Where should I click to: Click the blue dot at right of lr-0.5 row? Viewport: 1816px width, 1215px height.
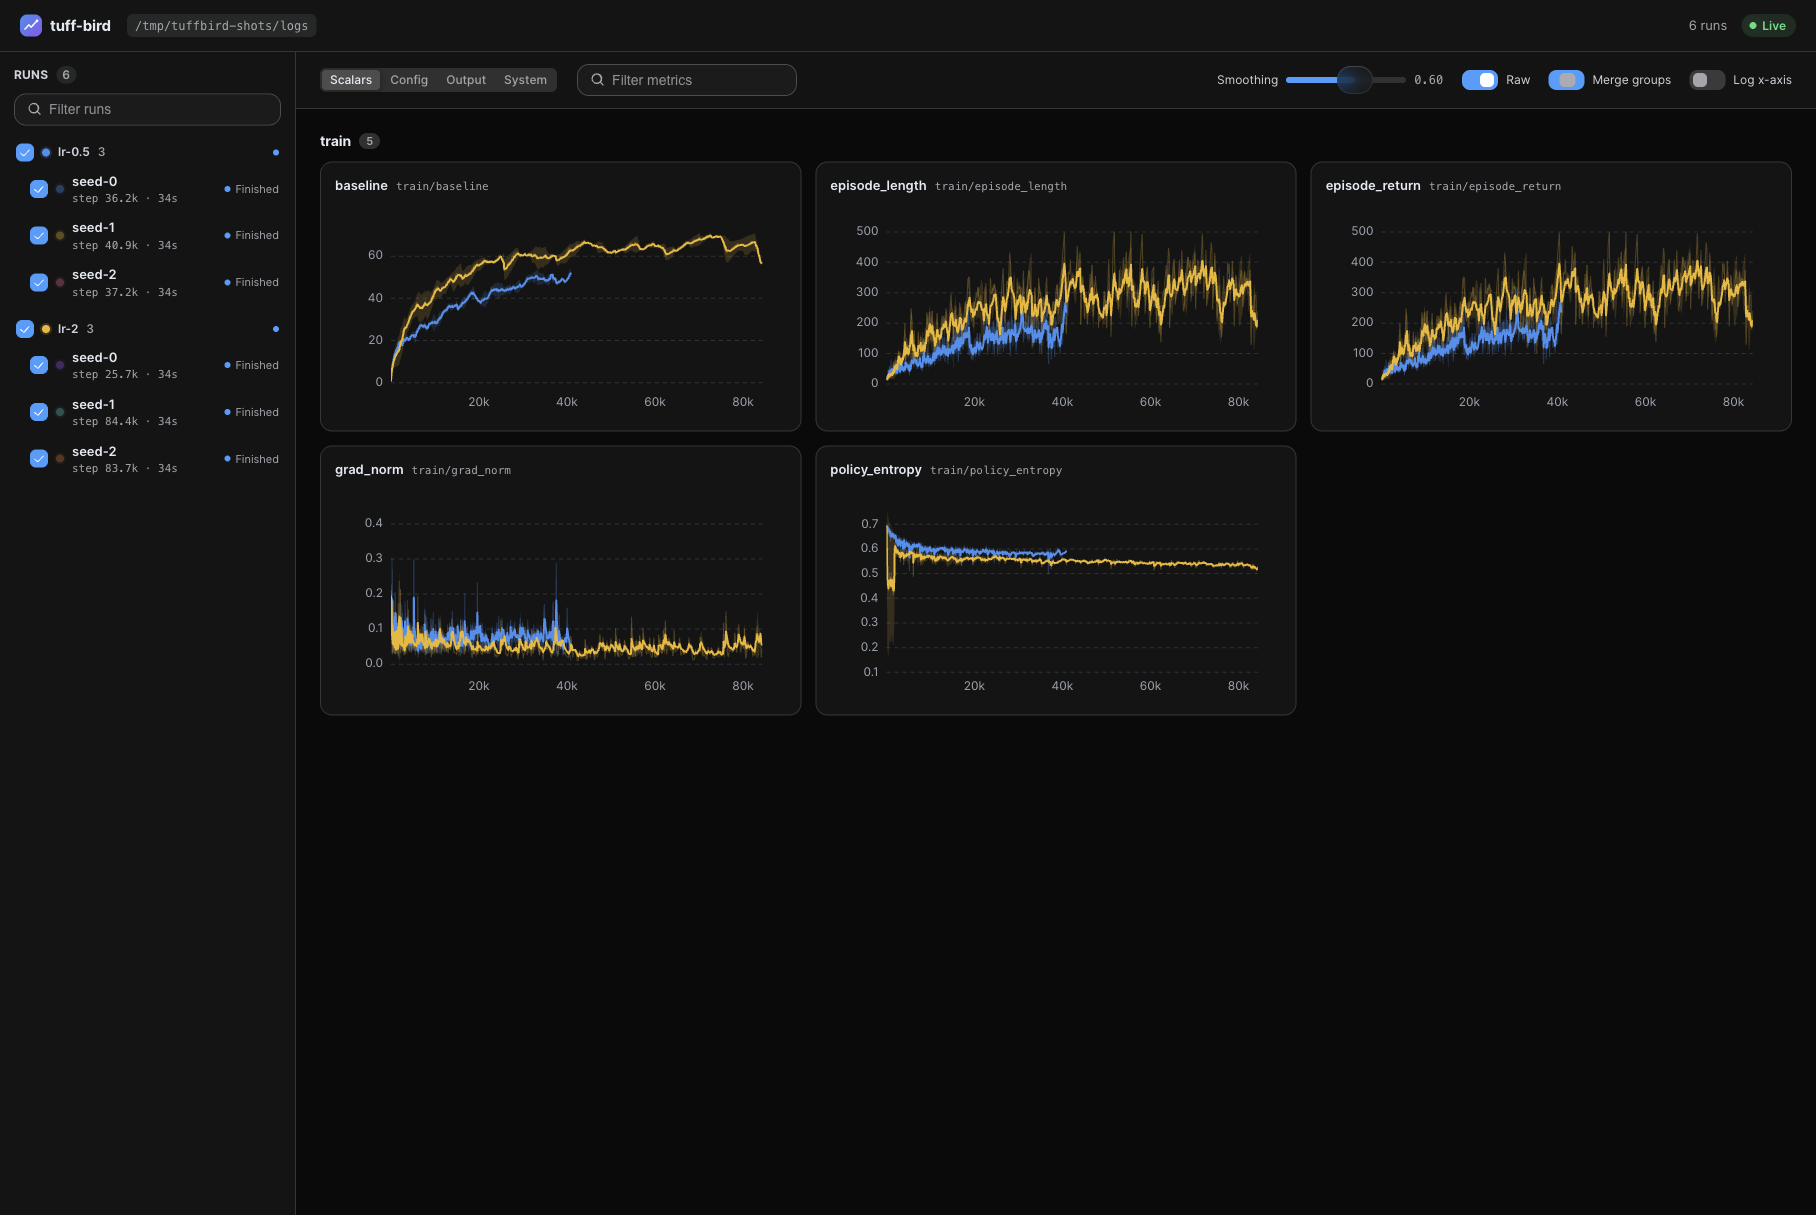(276, 152)
